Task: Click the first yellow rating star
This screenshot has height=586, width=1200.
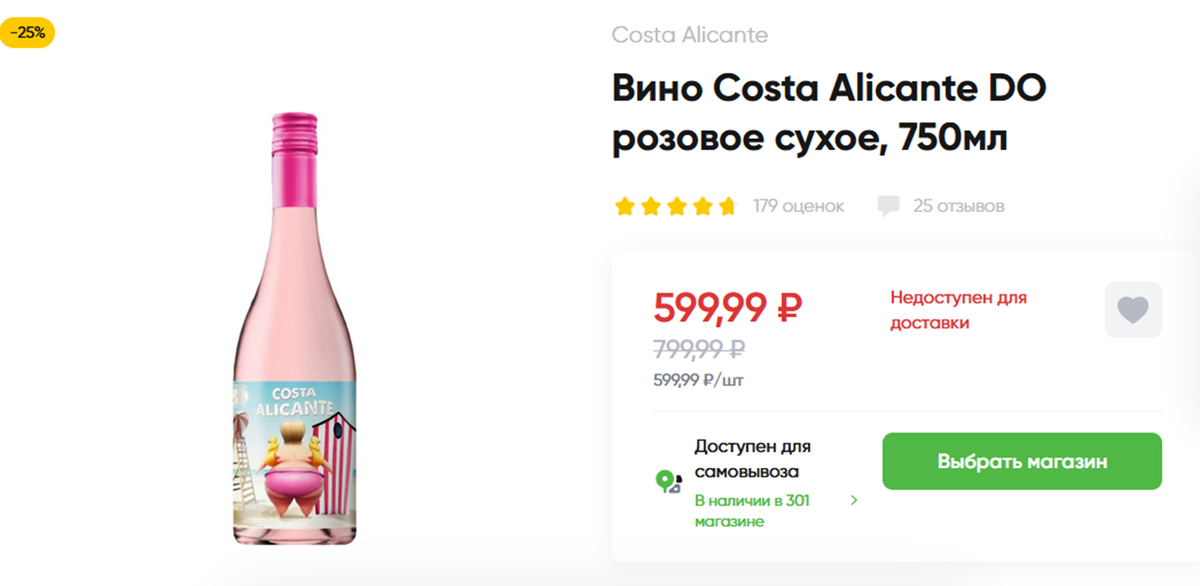Action: click(x=623, y=205)
